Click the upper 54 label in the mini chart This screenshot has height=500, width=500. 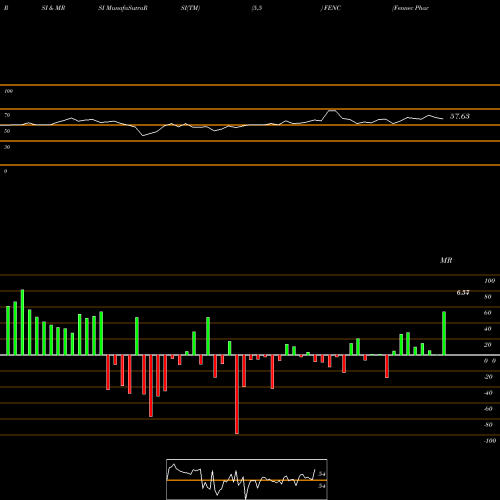click(322, 474)
